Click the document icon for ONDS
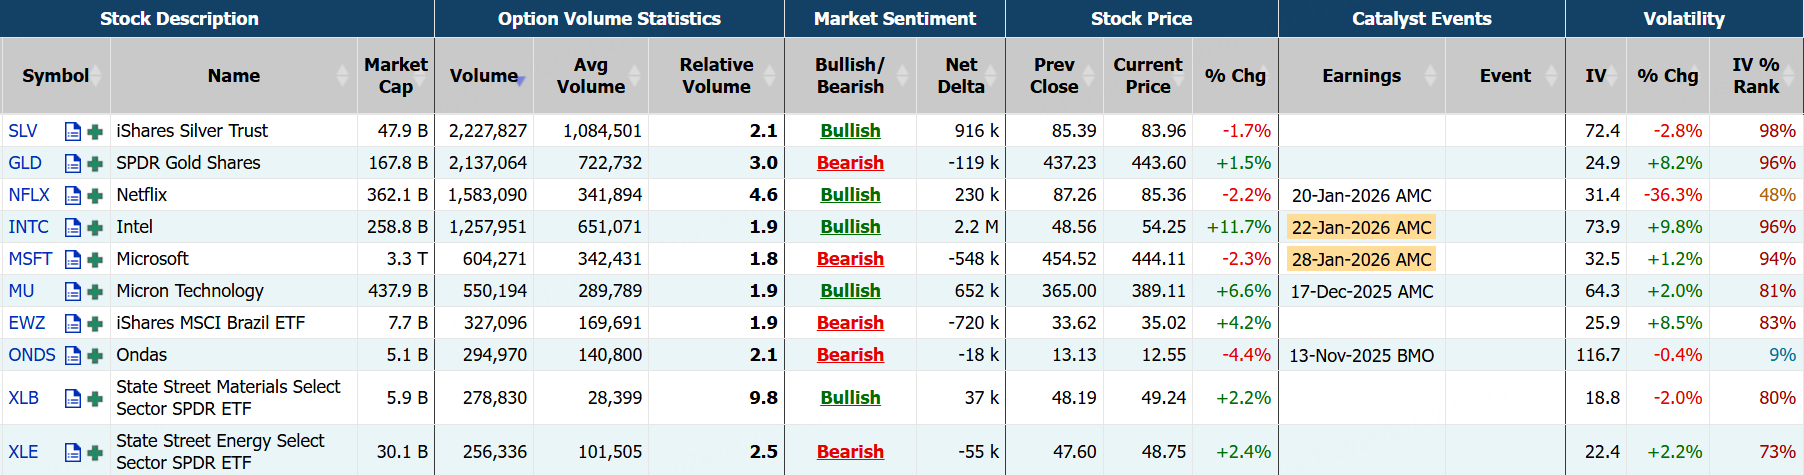 pyautogui.click(x=72, y=355)
